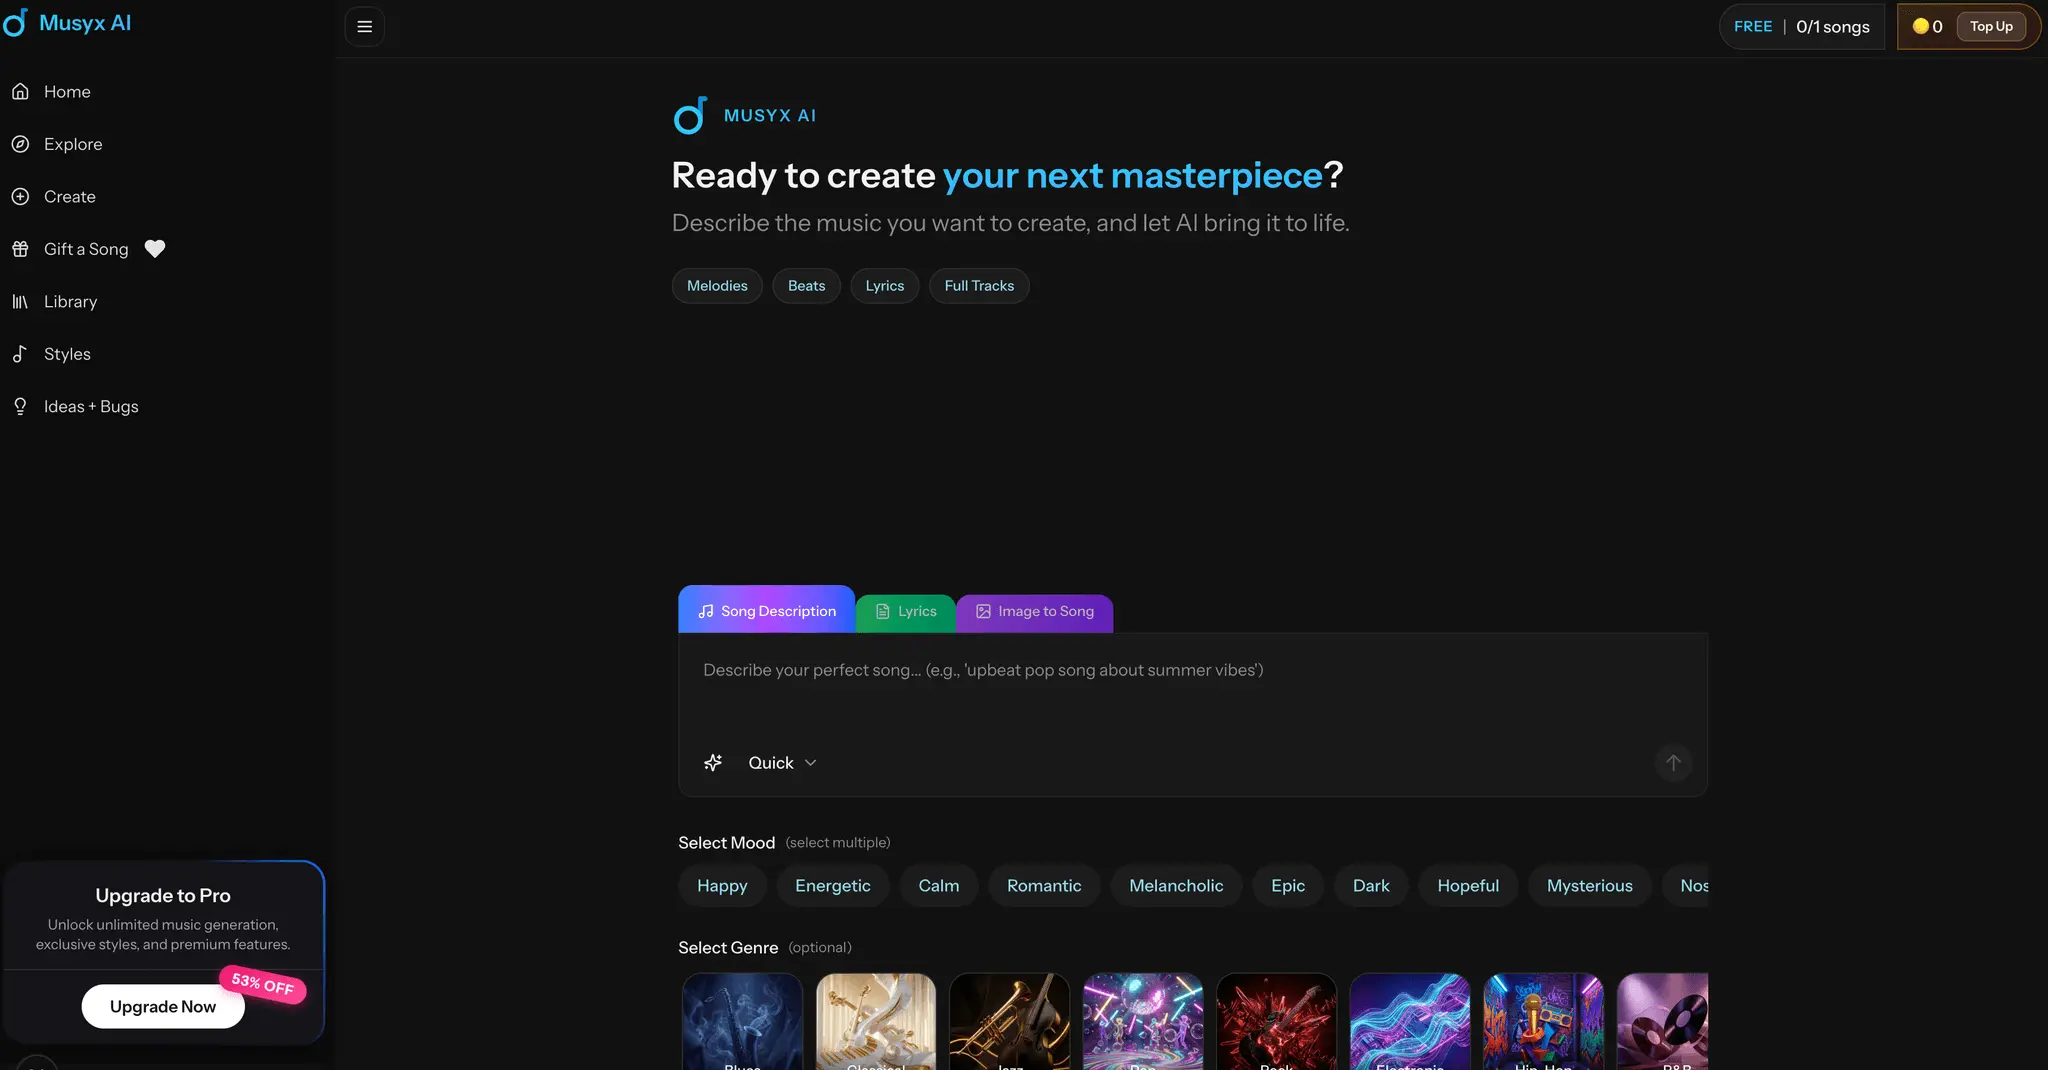Open the Home page from sidebar
This screenshot has height=1070, width=2048.
[x=67, y=92]
